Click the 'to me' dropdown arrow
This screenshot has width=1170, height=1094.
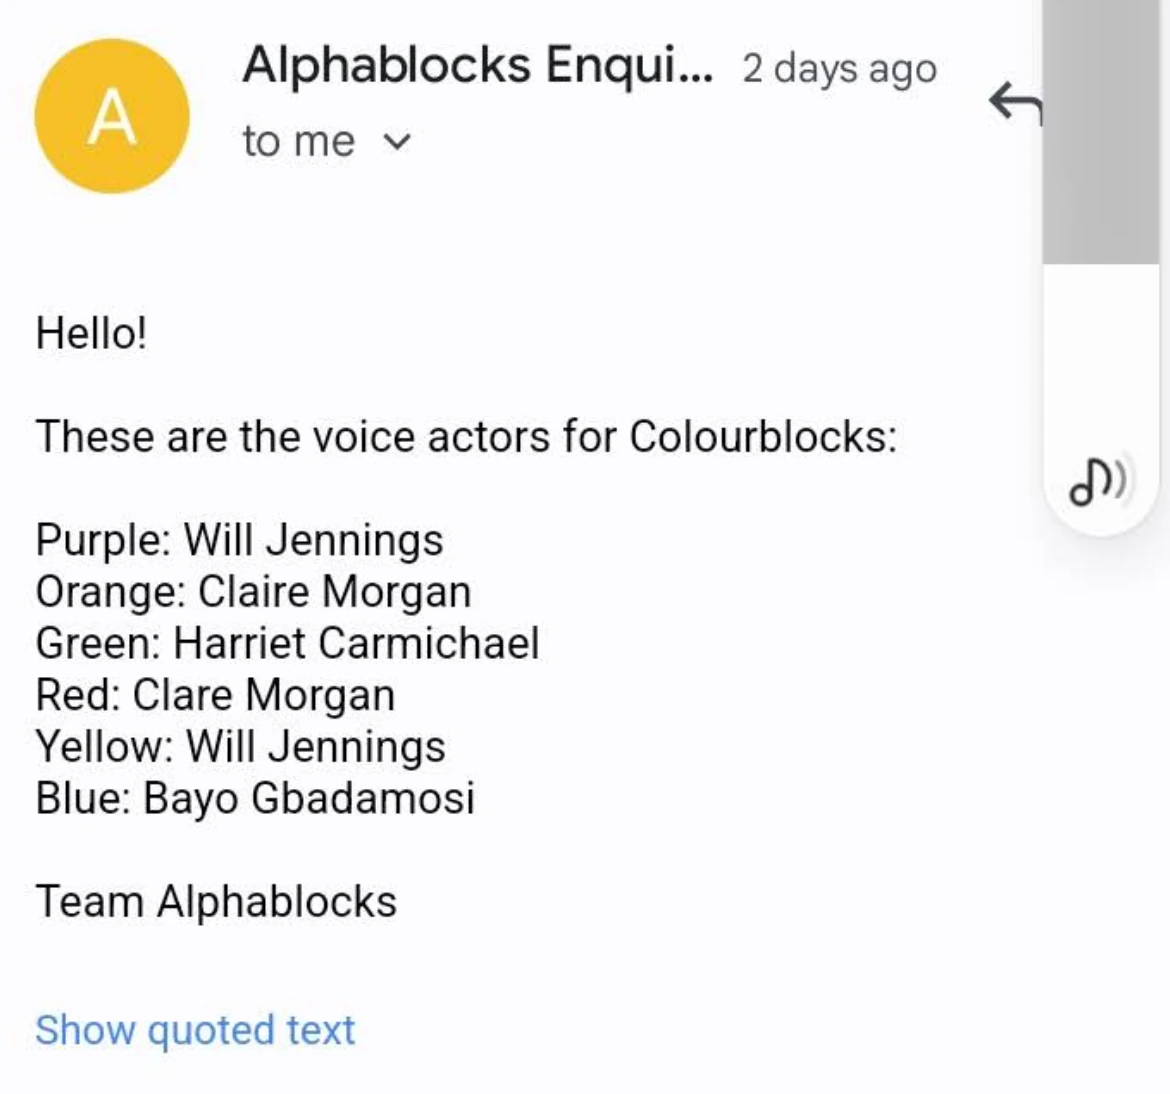[397, 141]
